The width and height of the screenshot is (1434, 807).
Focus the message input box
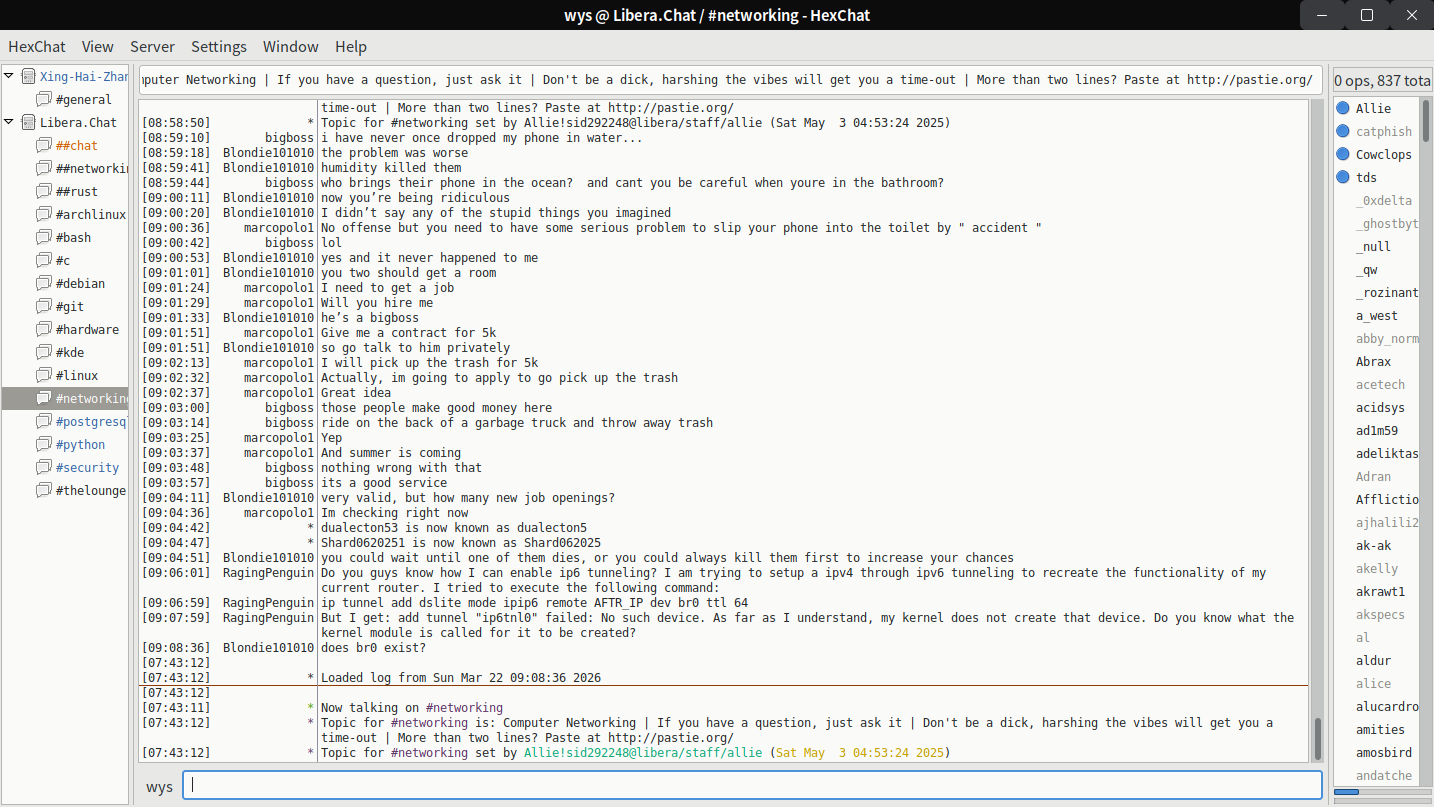752,786
